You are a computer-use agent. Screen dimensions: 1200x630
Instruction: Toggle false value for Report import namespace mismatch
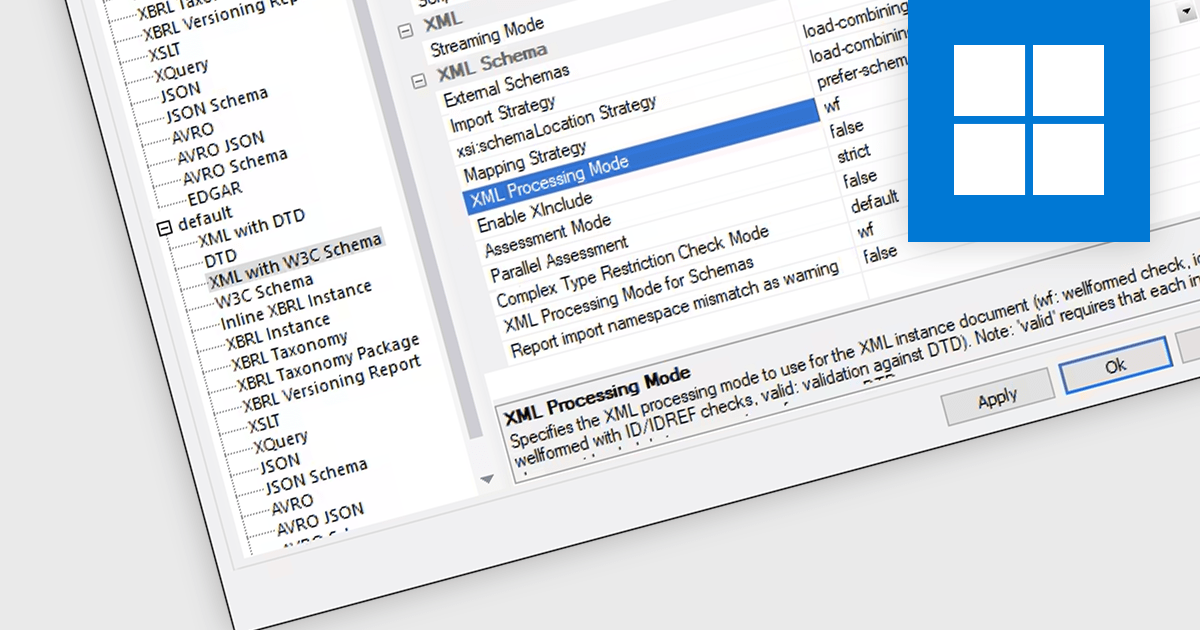coord(880,254)
